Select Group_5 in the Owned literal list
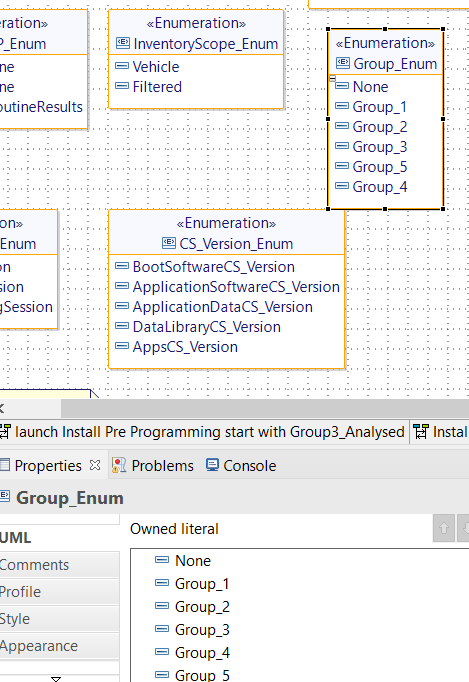 coord(202,675)
